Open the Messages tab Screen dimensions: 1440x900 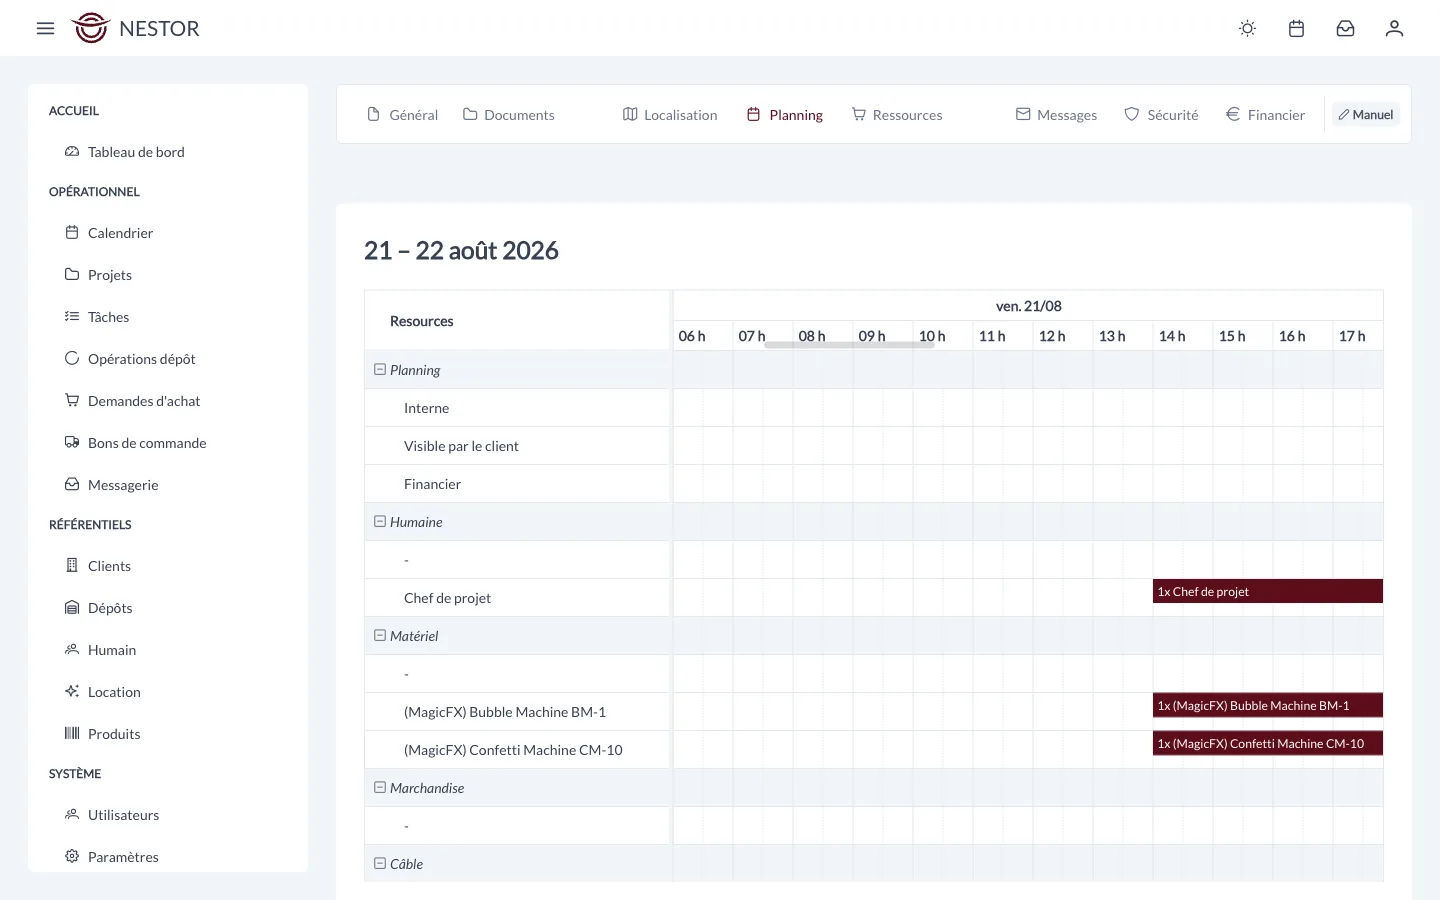tap(1056, 115)
